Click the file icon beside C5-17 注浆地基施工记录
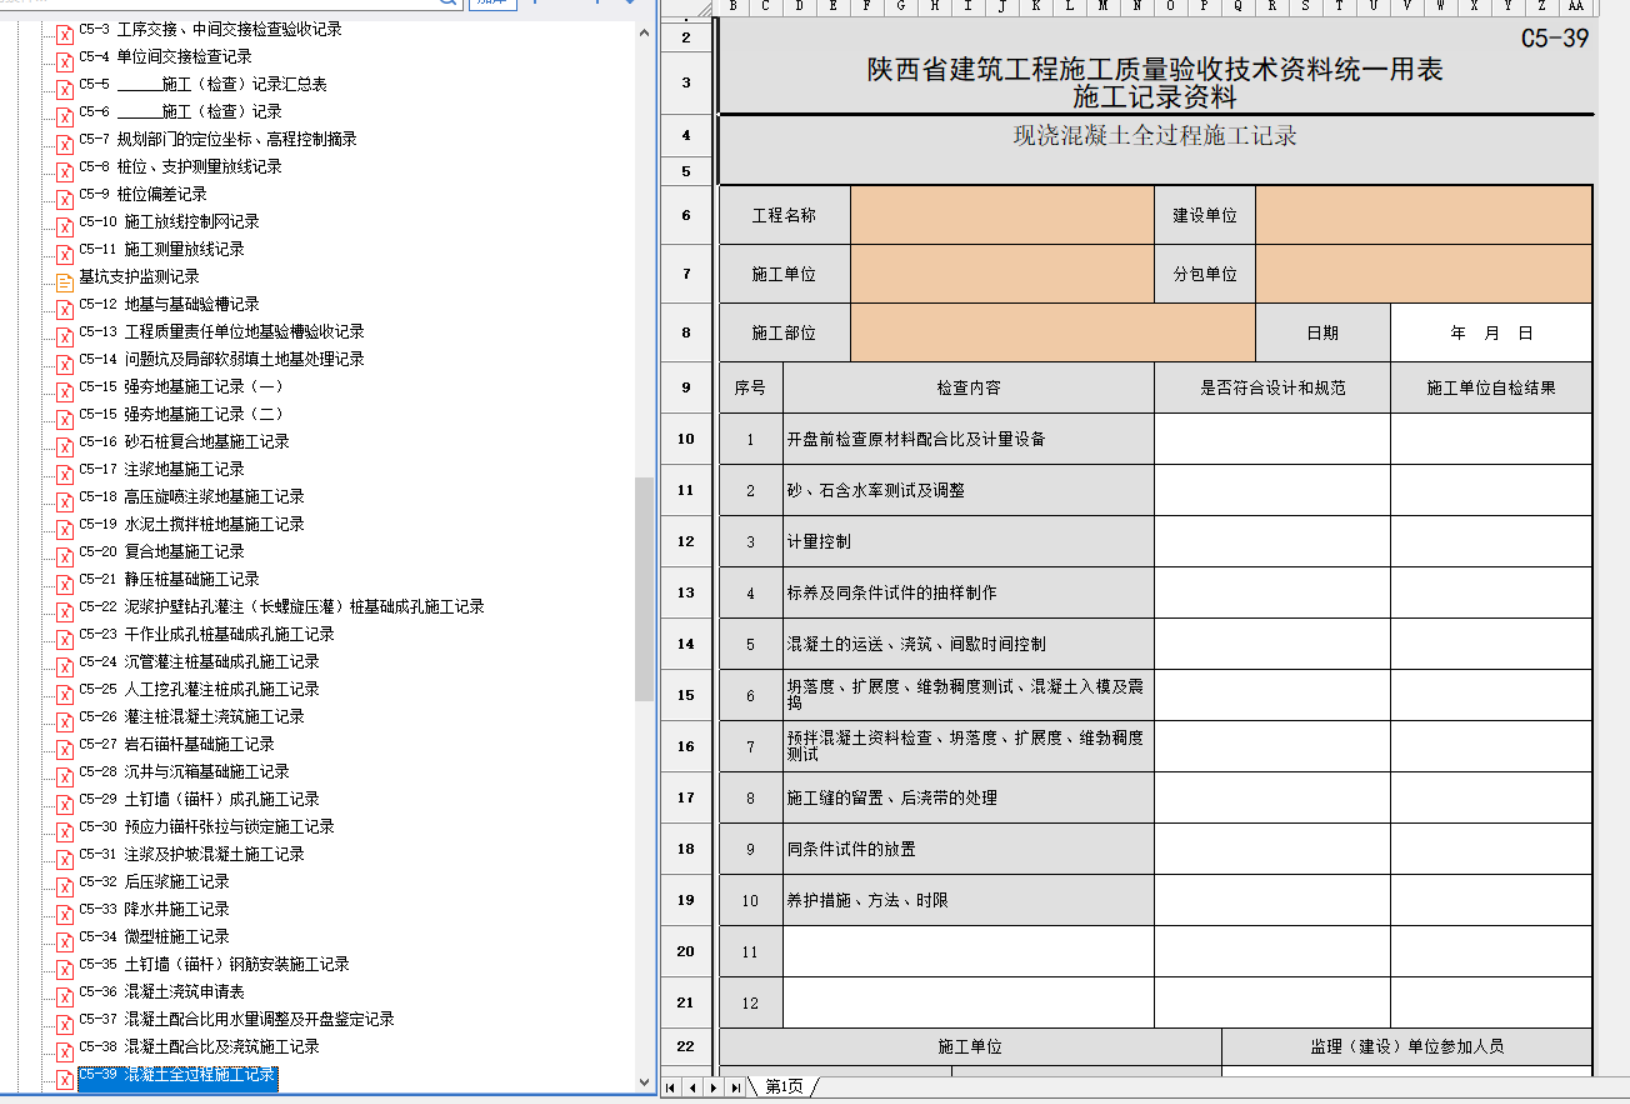Viewport: 1630px width, 1104px height. pyautogui.click(x=65, y=474)
